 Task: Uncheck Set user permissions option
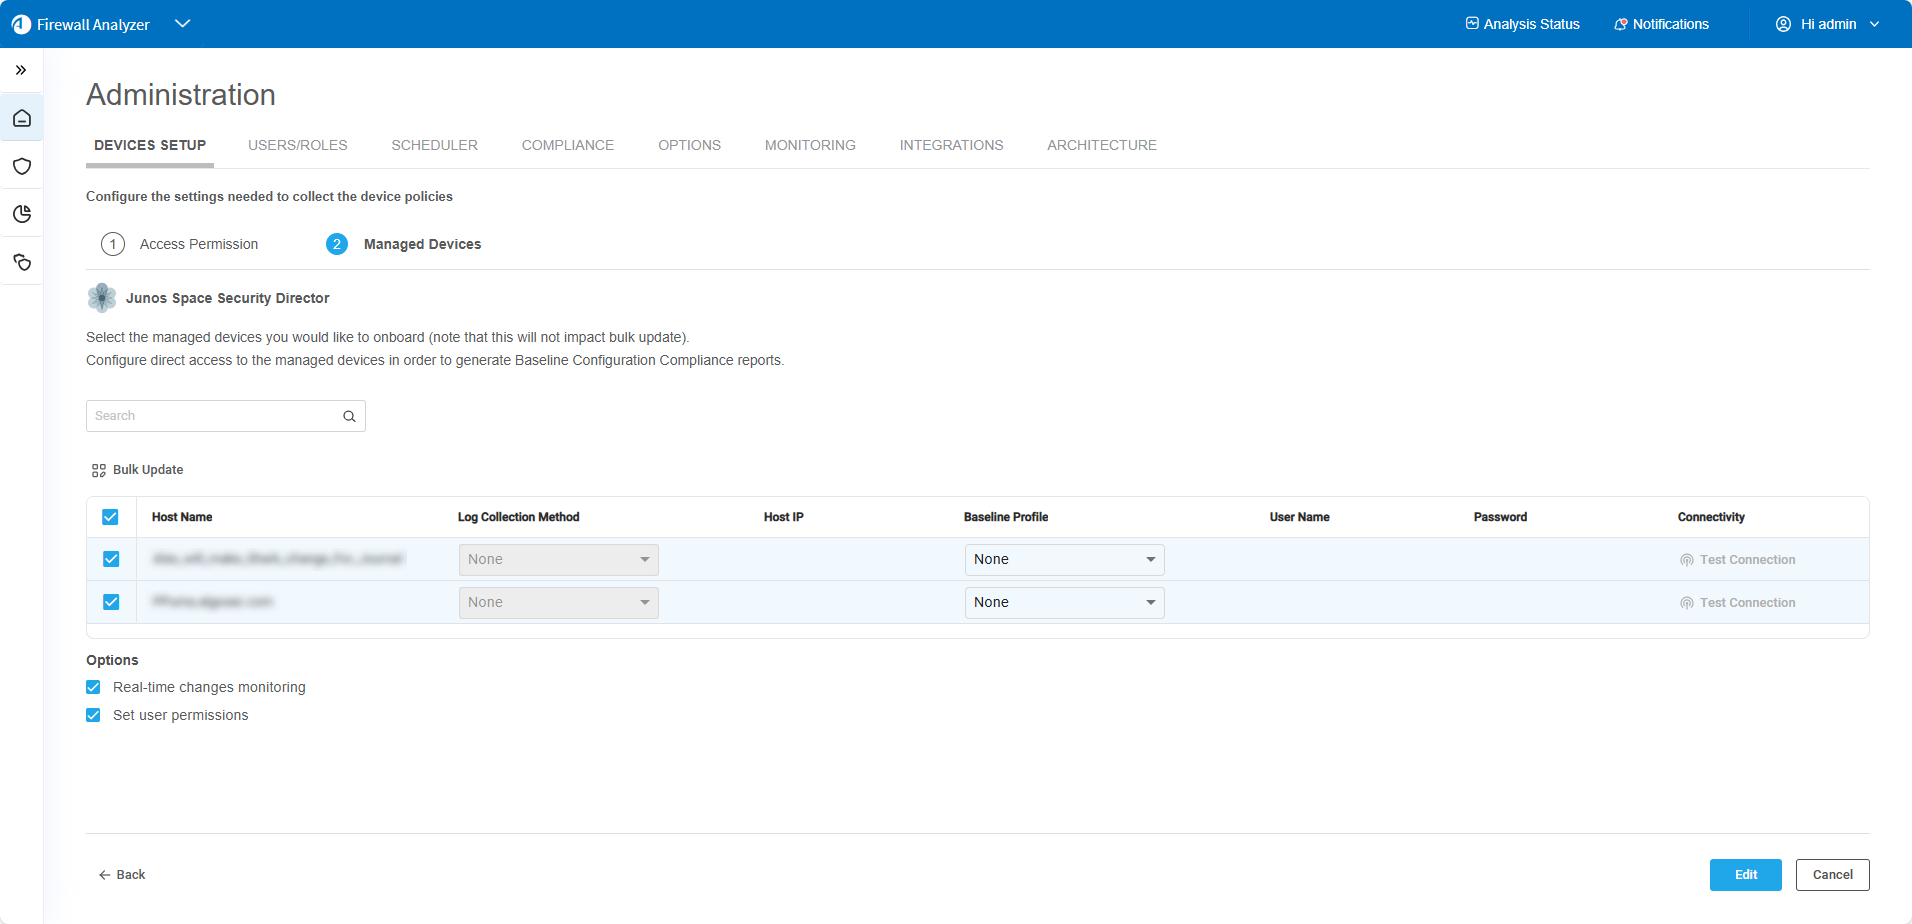coord(93,715)
